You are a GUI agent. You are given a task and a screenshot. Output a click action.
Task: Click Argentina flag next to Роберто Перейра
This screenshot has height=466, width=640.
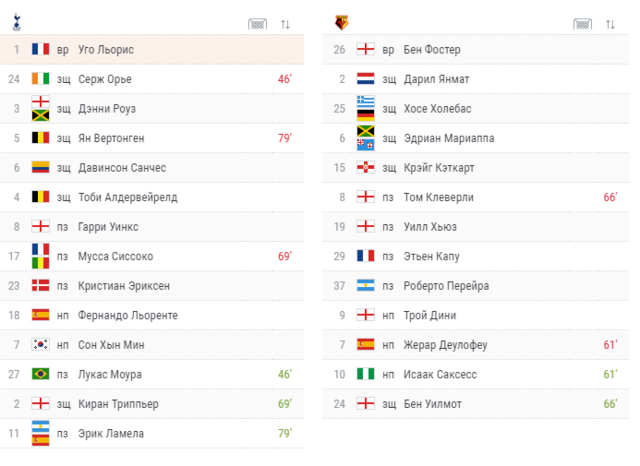tap(366, 286)
